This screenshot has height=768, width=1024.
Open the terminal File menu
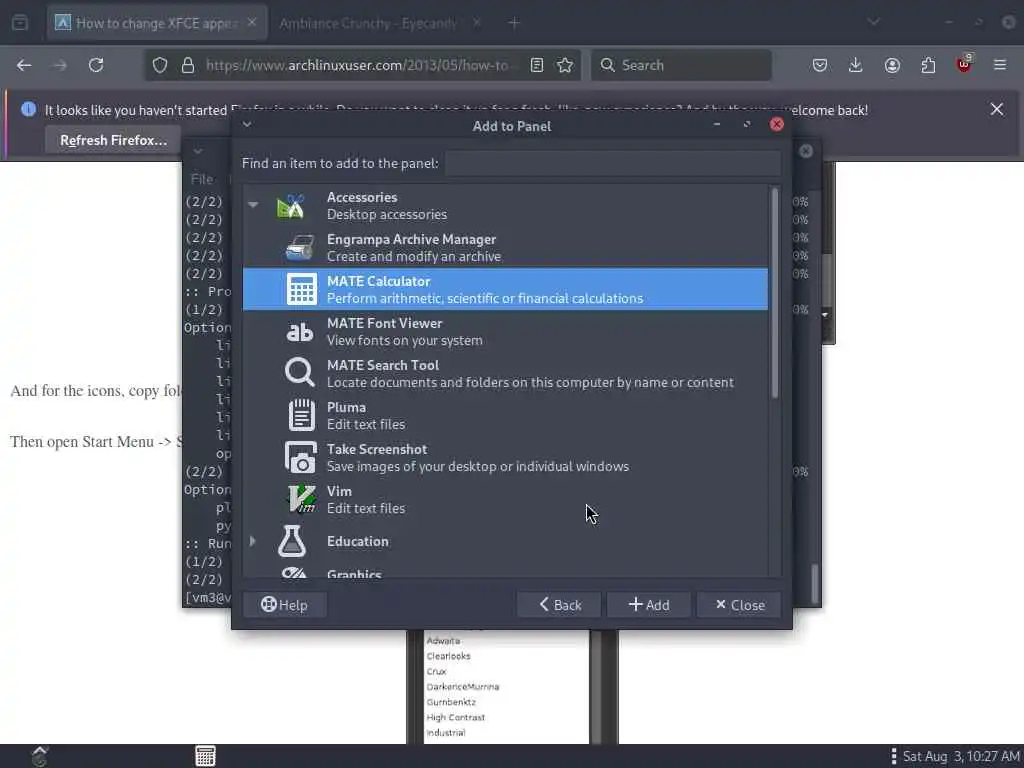pyautogui.click(x=202, y=178)
